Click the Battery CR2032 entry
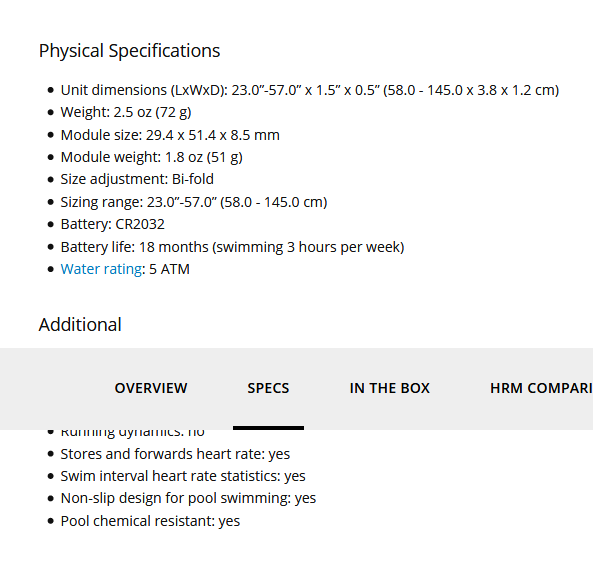This screenshot has height=567, width=593. 113,224
